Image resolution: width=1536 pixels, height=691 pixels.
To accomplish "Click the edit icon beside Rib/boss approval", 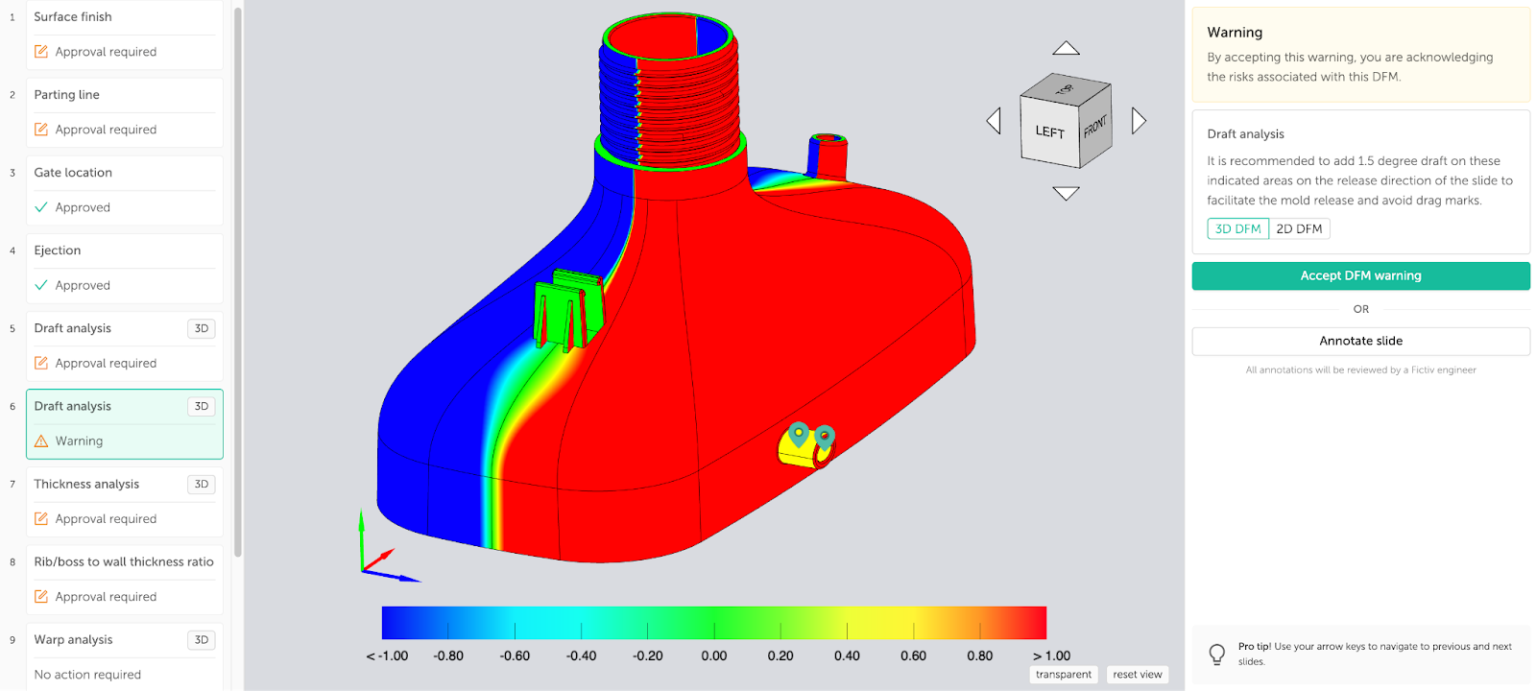I will pos(41,596).
